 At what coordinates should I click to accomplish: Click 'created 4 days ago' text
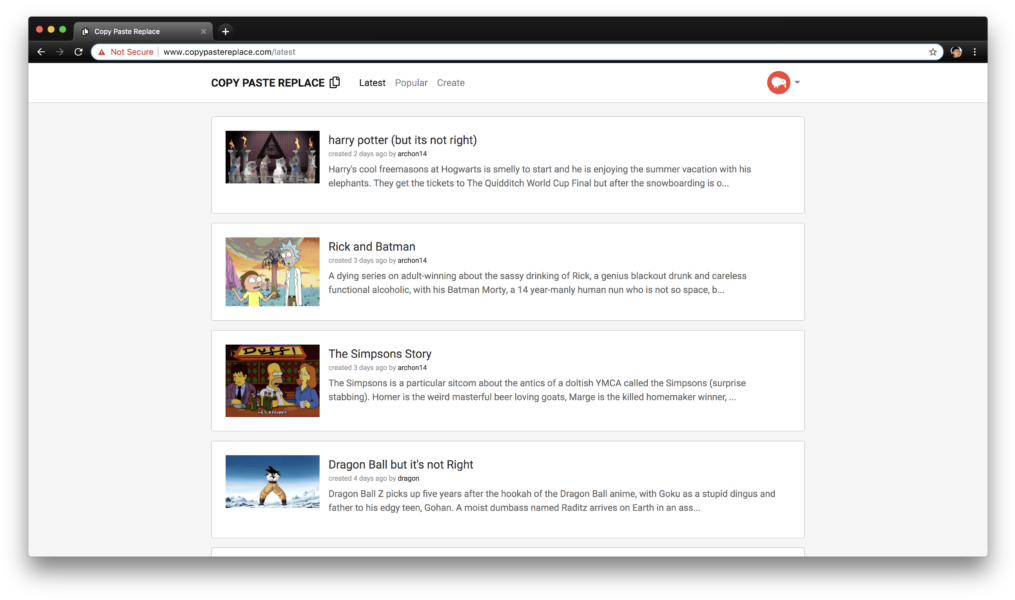(x=357, y=479)
